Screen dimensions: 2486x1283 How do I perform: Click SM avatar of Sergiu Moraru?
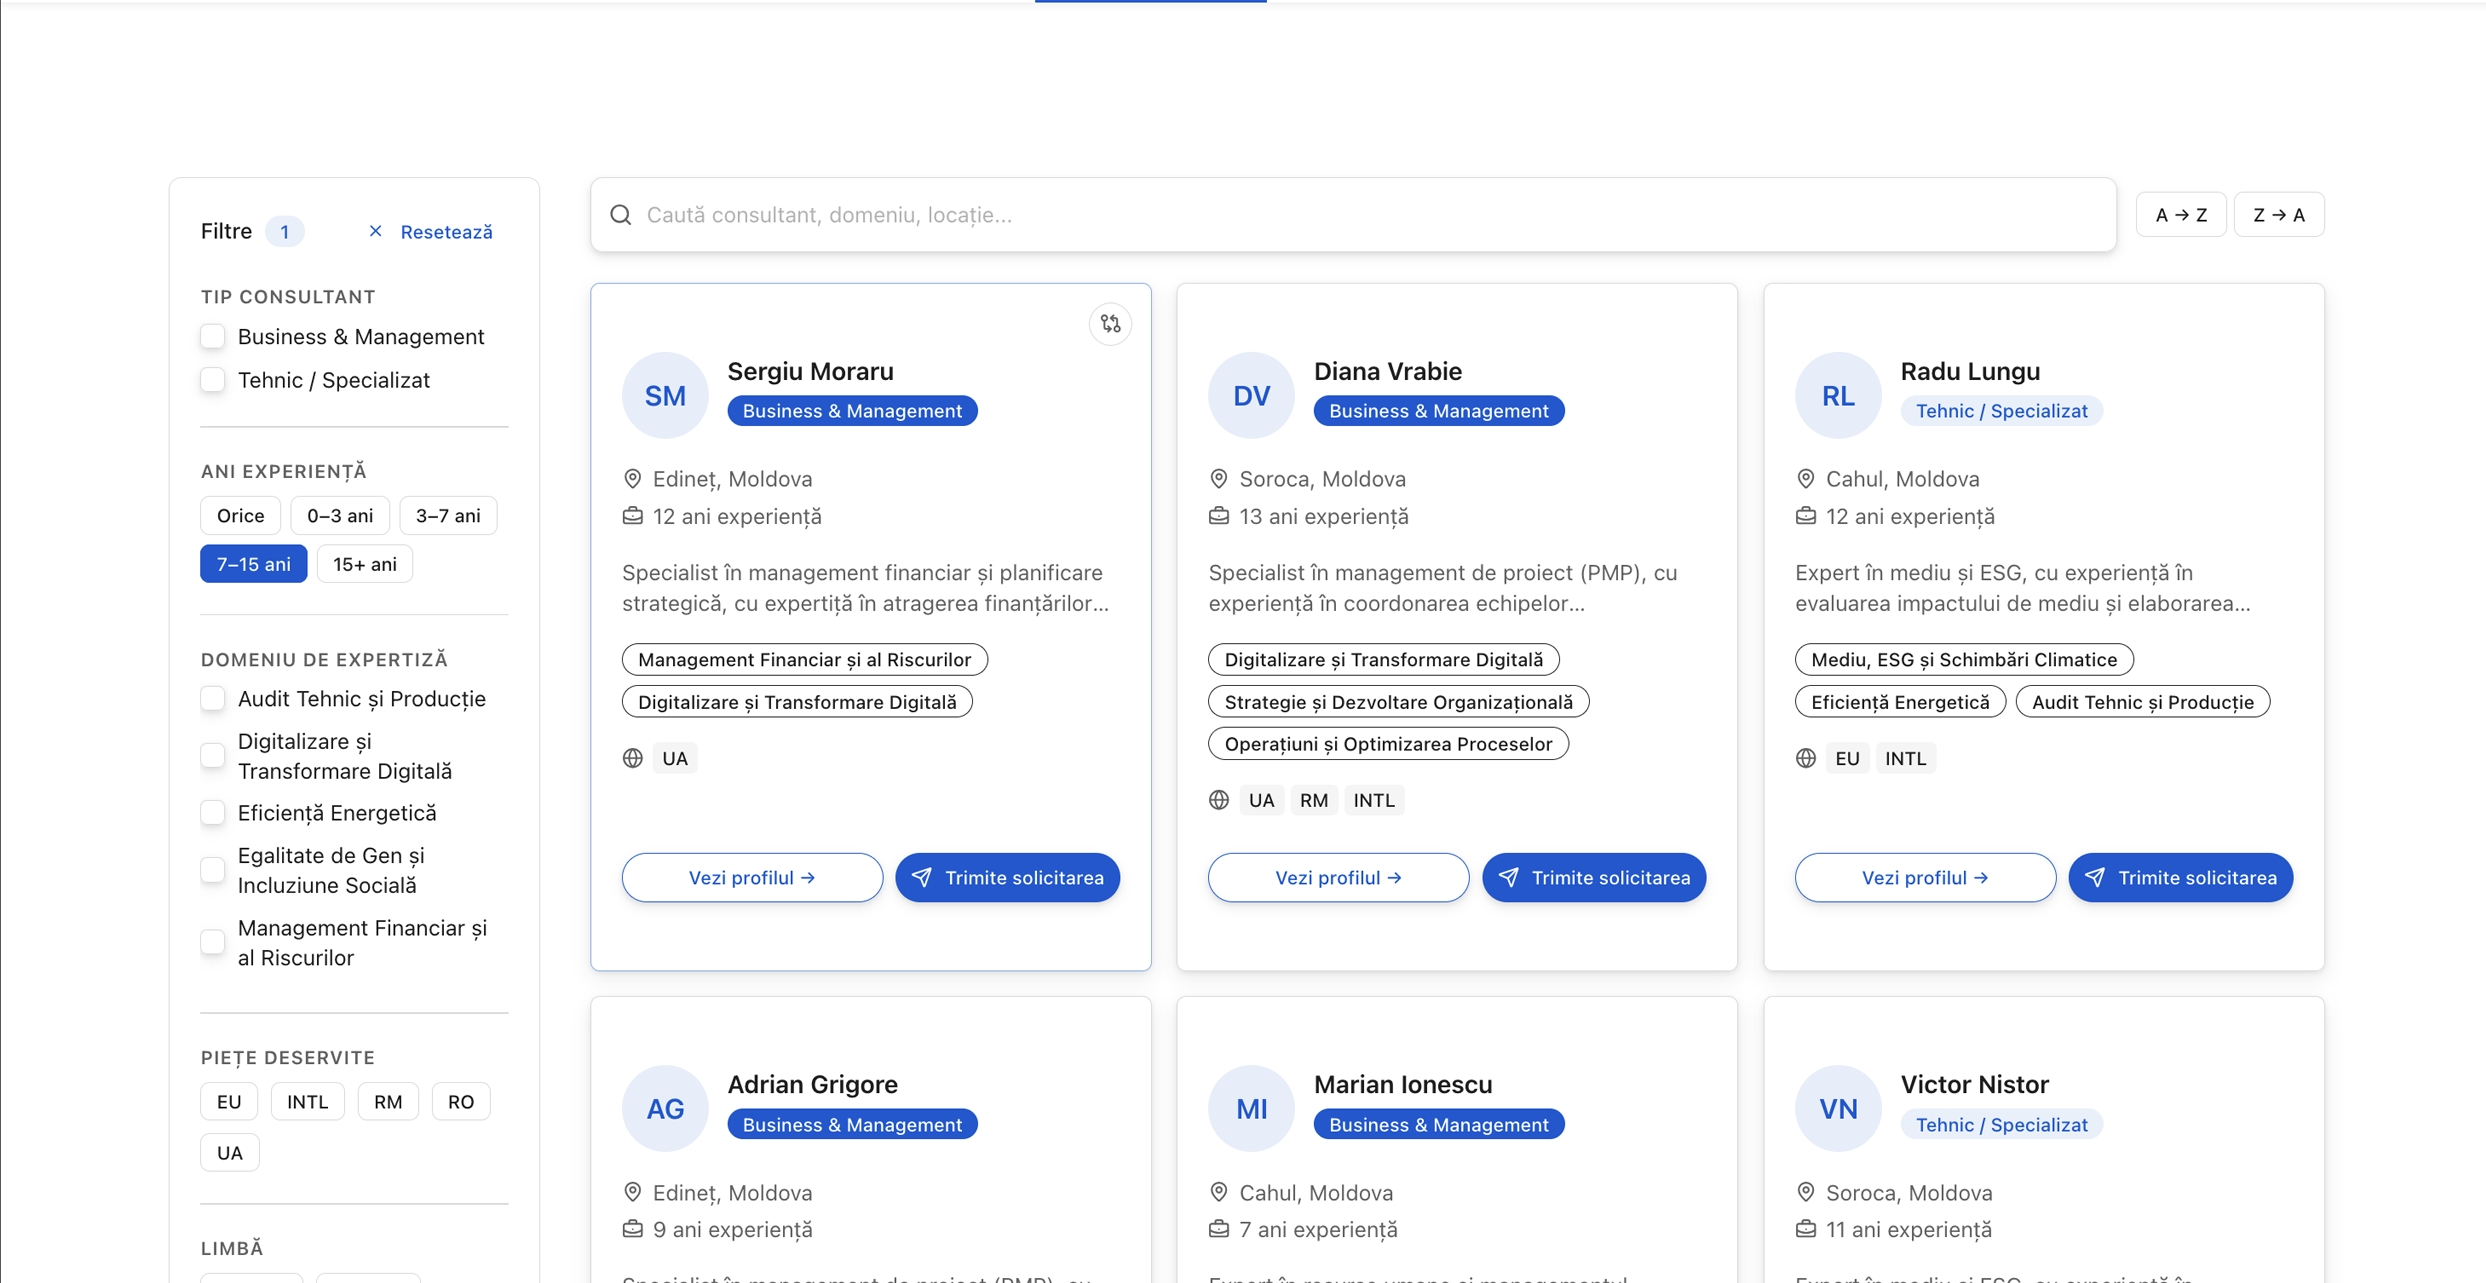(665, 395)
